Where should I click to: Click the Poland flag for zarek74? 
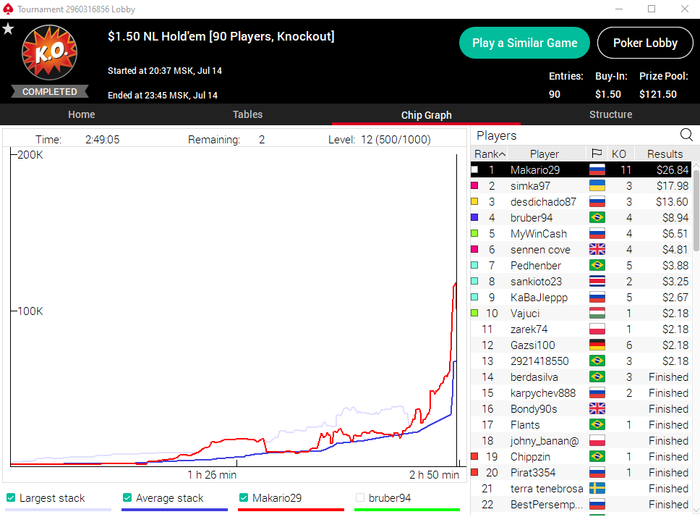click(x=597, y=329)
